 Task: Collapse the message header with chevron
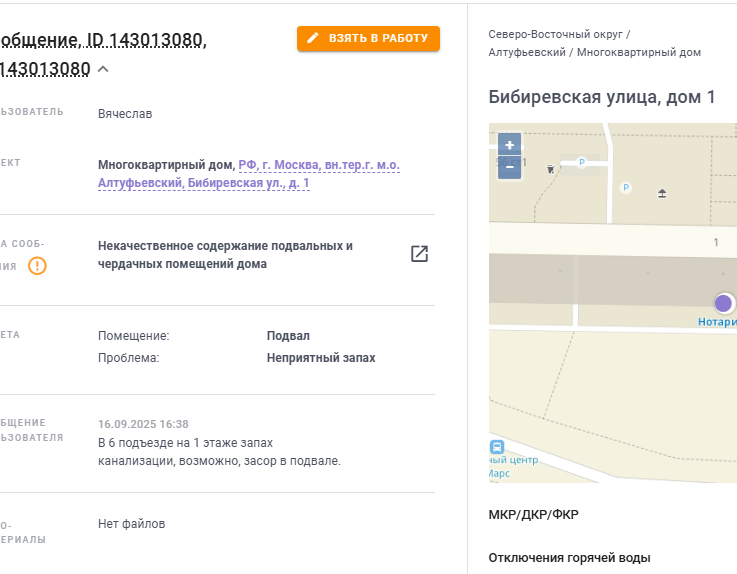click(x=103, y=69)
